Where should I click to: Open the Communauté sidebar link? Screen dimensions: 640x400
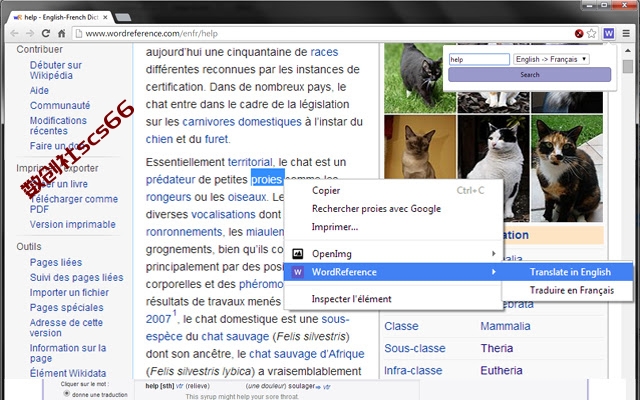[x=60, y=105]
